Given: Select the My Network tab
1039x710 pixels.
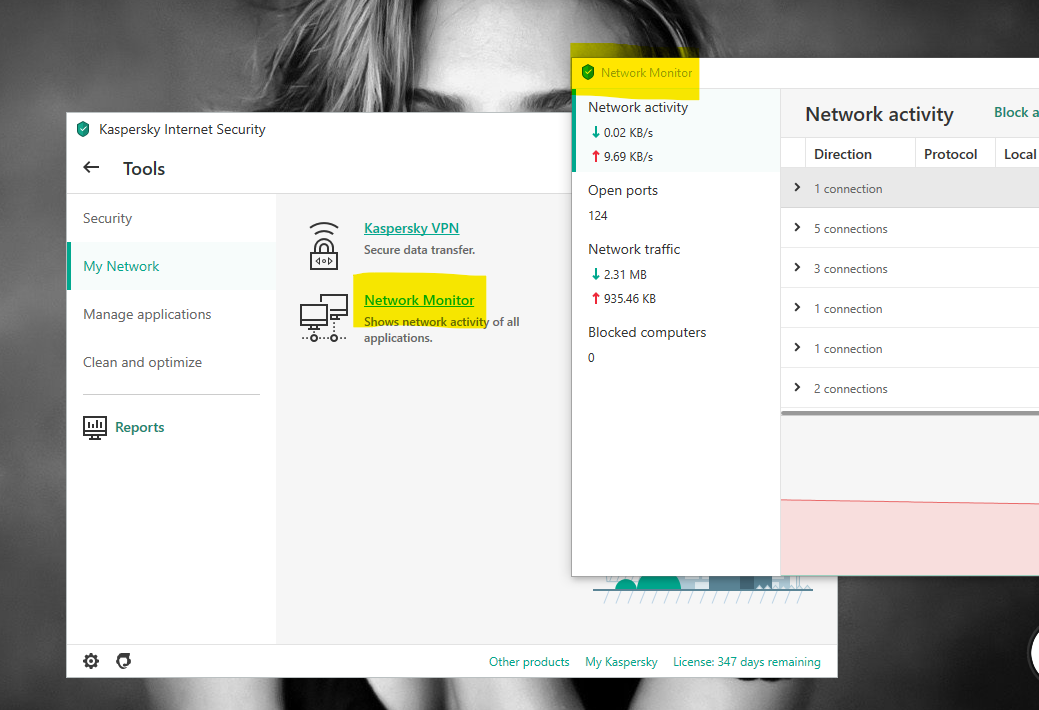Looking at the screenshot, I should click(172, 266).
